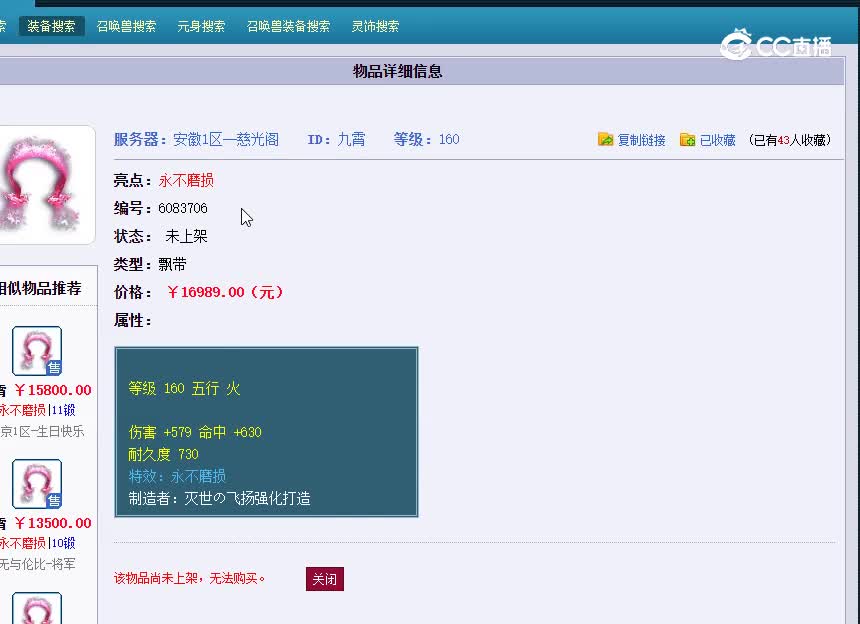Click the 物品详细信息 header
Image resolution: width=860 pixels, height=624 pixels.
pyautogui.click(x=398, y=71)
